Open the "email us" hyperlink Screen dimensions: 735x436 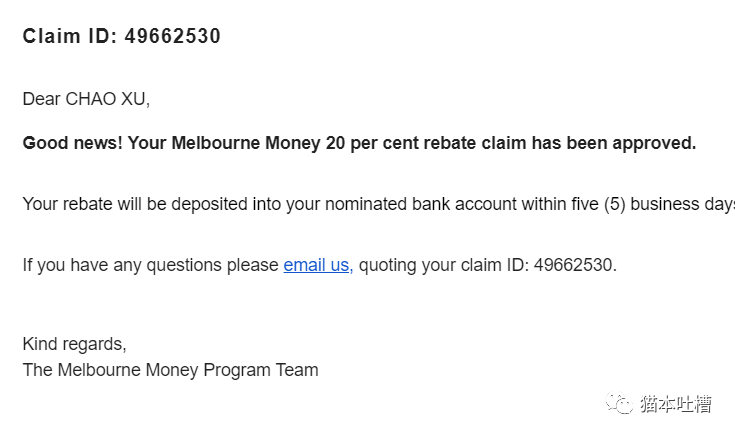(x=318, y=265)
